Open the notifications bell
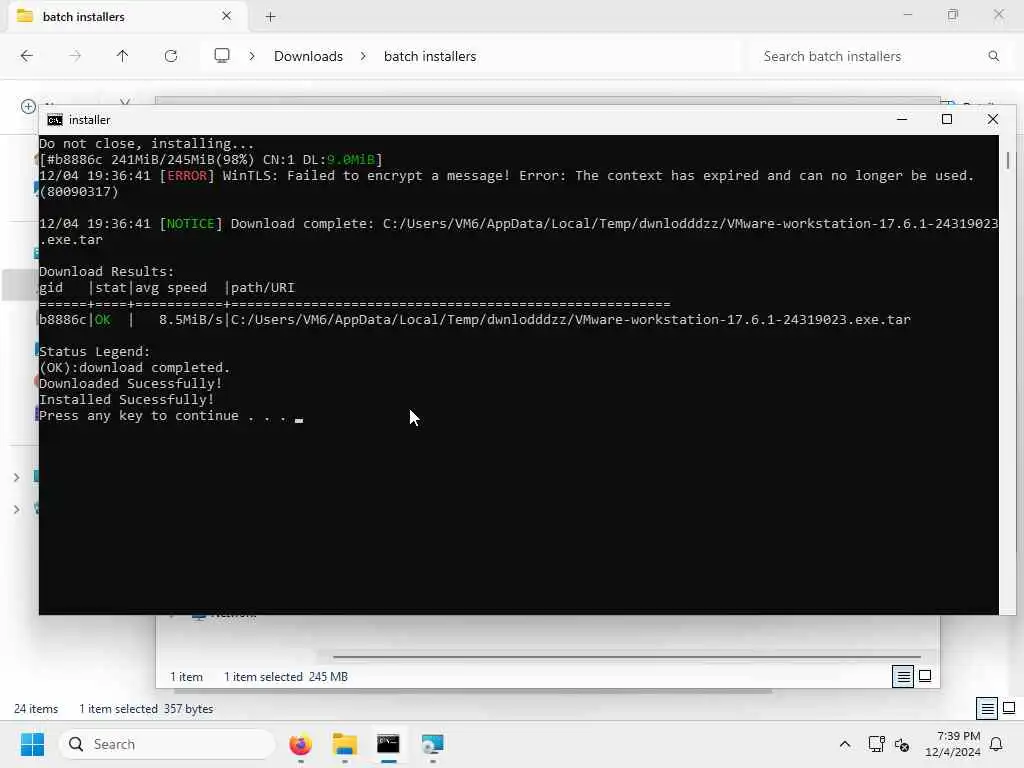 (x=996, y=744)
